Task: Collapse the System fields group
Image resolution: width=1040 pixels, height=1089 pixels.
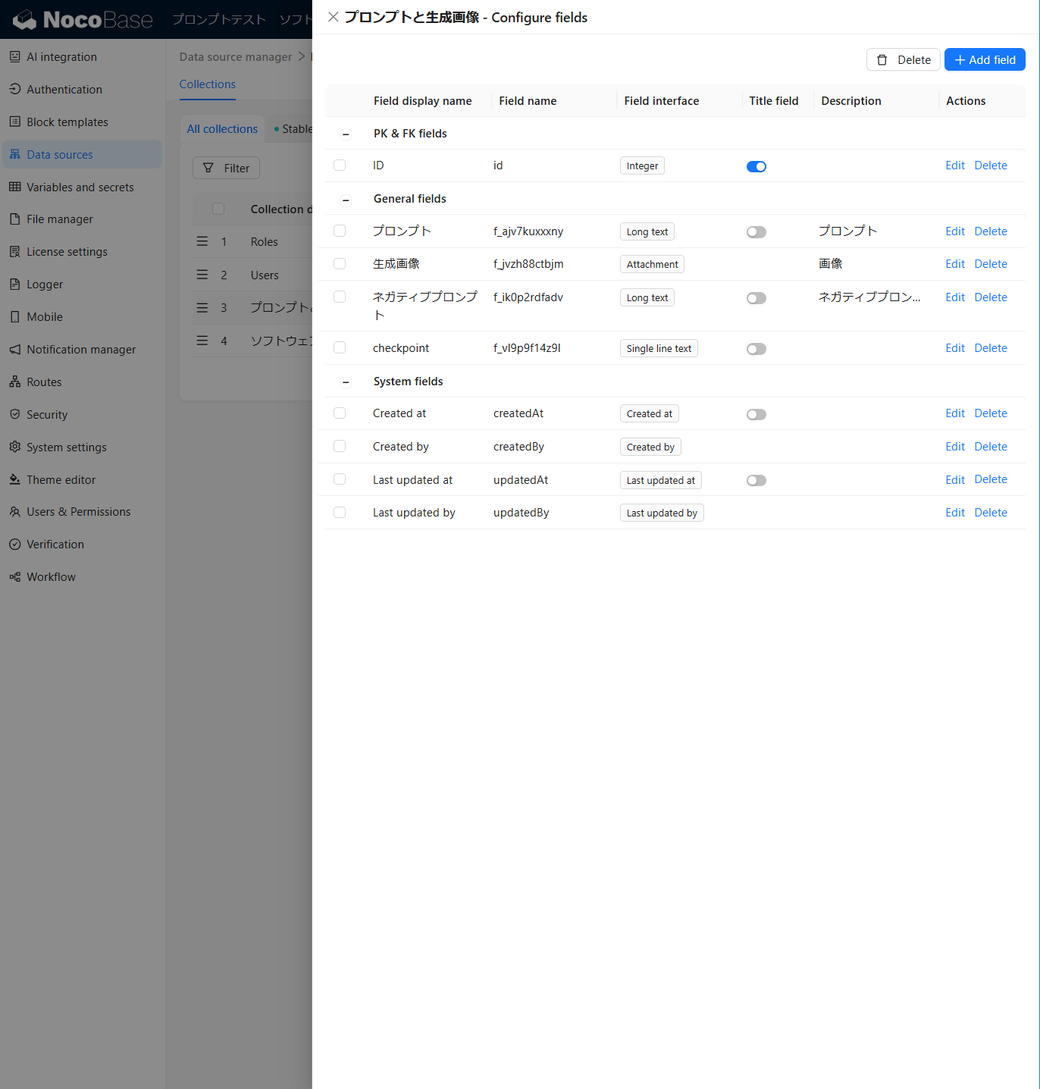Action: coord(346,382)
